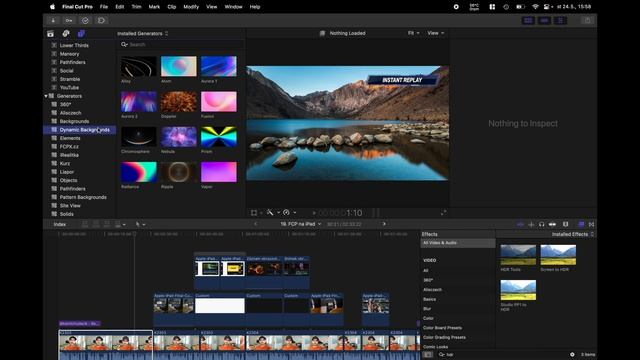Open the Clip menu
640x360 pixels.
click(x=172, y=7)
